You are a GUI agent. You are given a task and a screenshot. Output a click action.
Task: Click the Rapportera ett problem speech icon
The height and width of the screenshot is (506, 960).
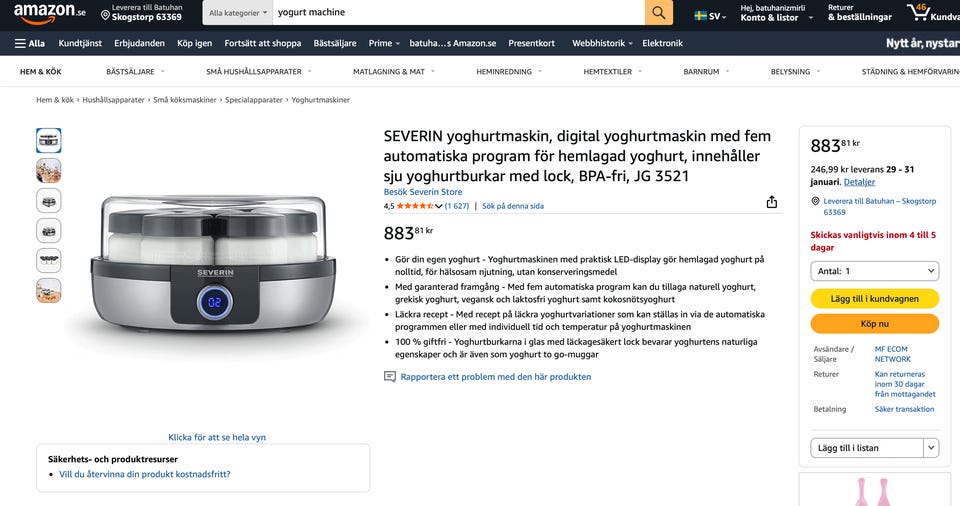(x=389, y=377)
